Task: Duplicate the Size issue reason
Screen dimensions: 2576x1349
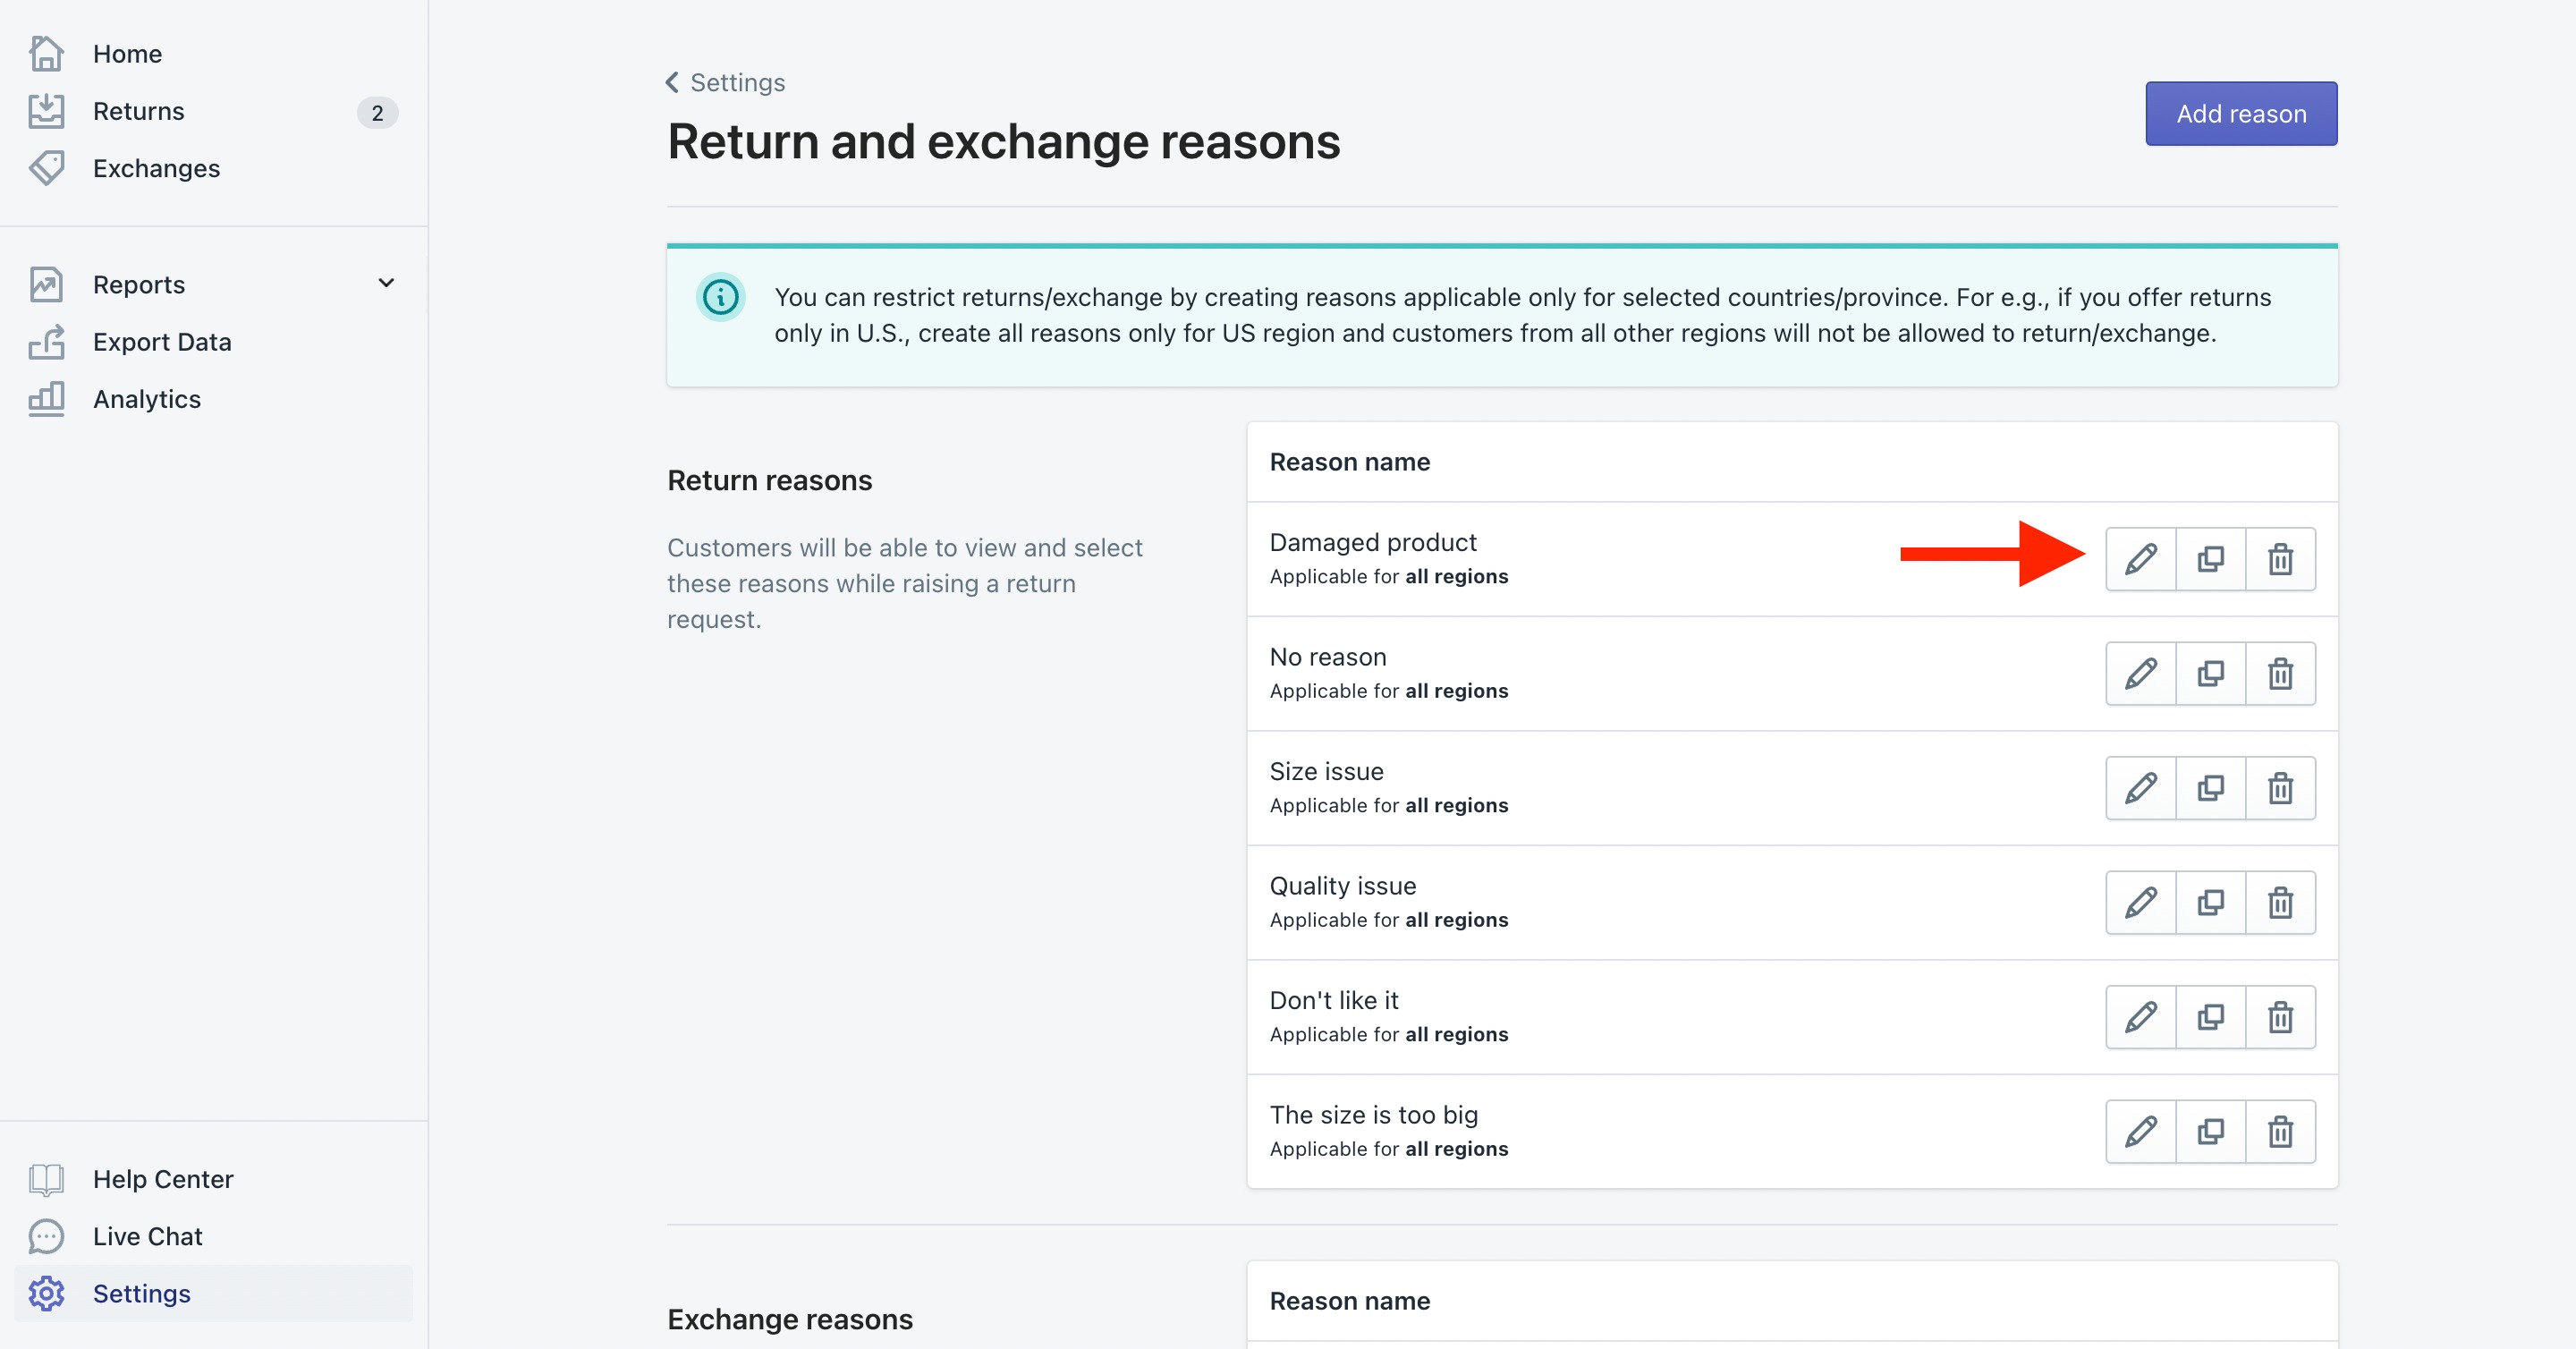Action: [2210, 788]
